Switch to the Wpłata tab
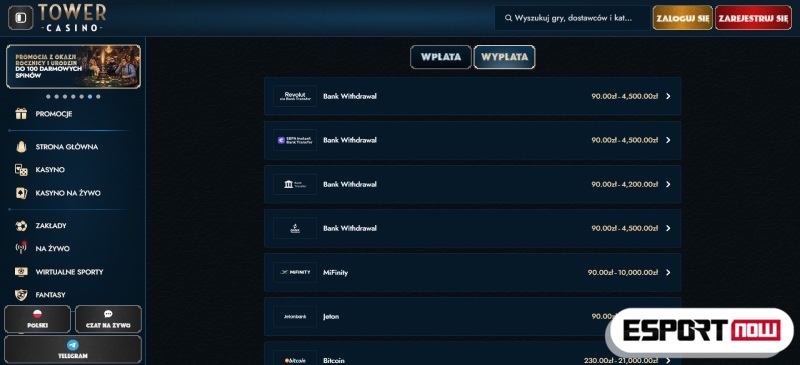 click(441, 57)
